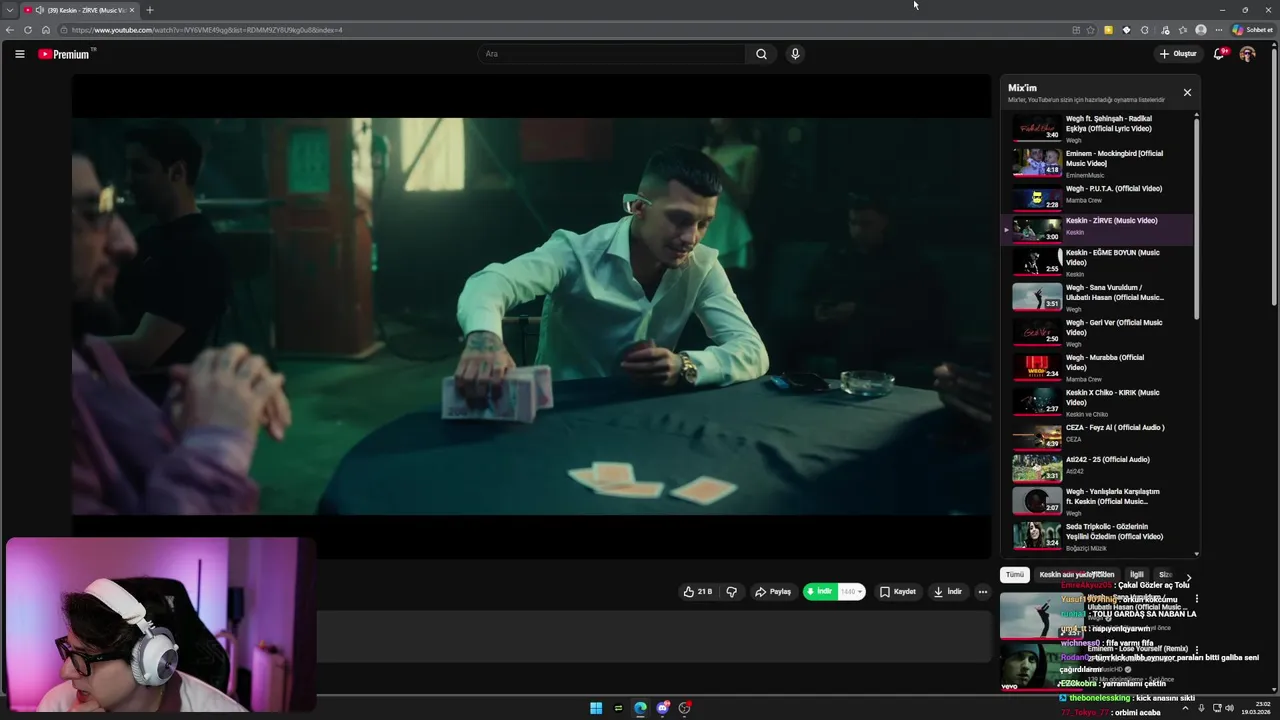Click the playlist panel scrollbar

click(1196, 217)
